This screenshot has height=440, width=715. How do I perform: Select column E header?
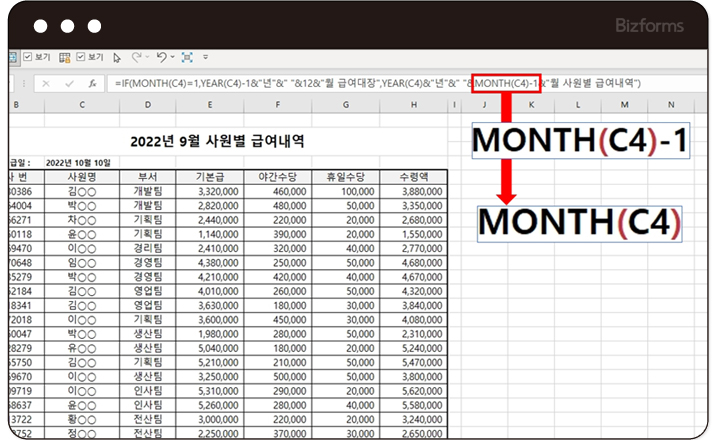point(209,105)
